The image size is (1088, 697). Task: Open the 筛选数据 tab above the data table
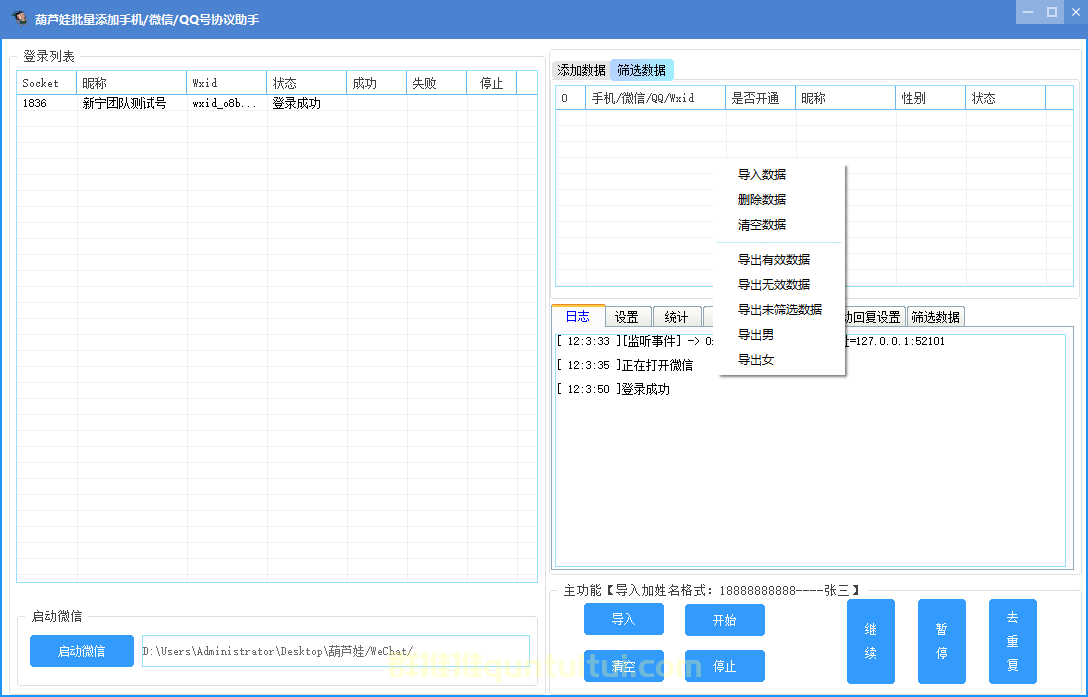642,70
